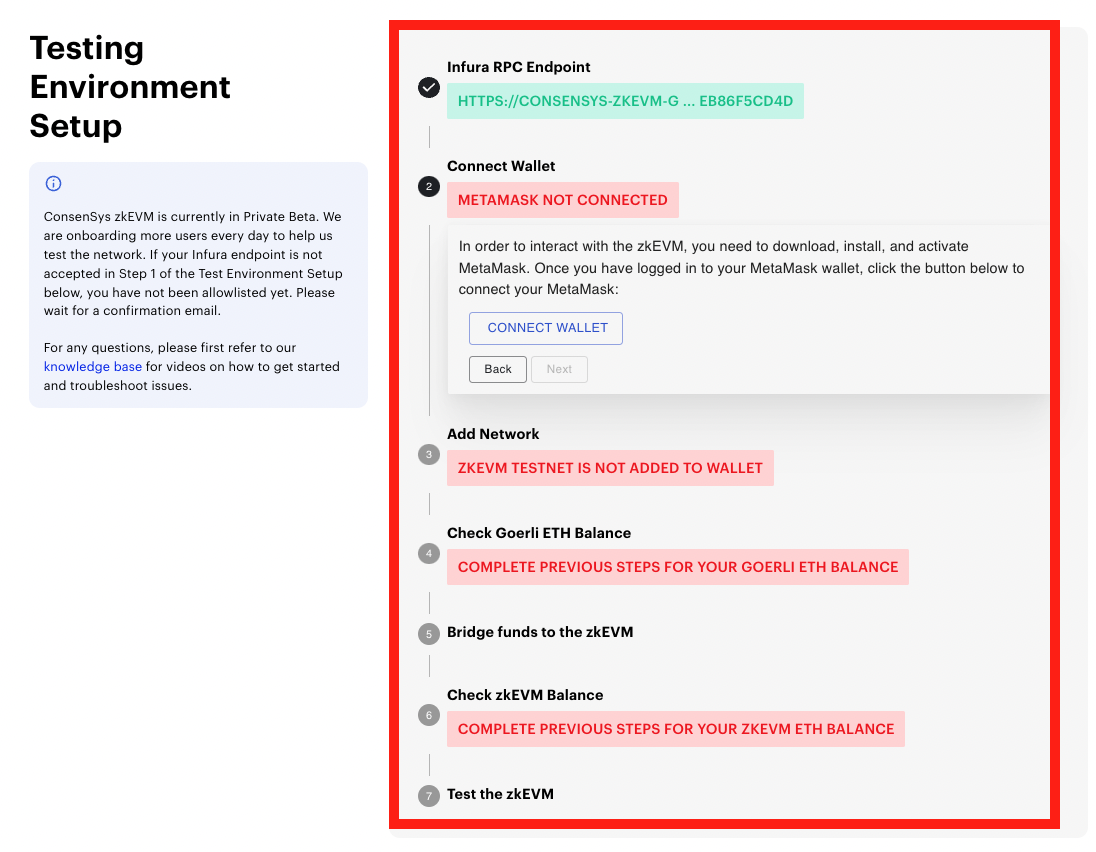Click the step 3 circle icon
The width and height of the screenshot is (1096, 852).
[x=428, y=454]
